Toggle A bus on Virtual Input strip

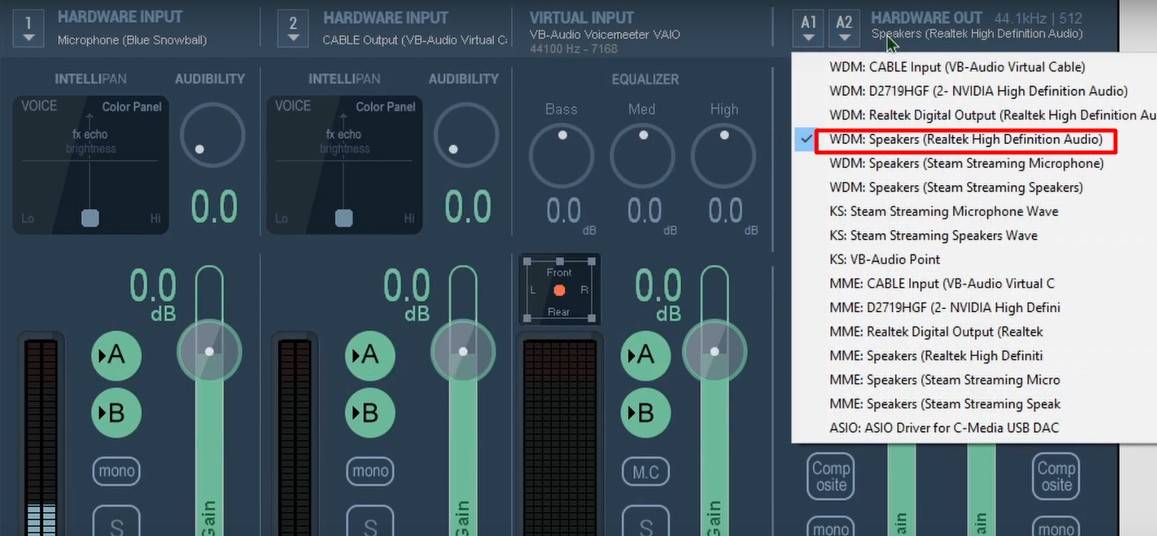pyautogui.click(x=646, y=356)
